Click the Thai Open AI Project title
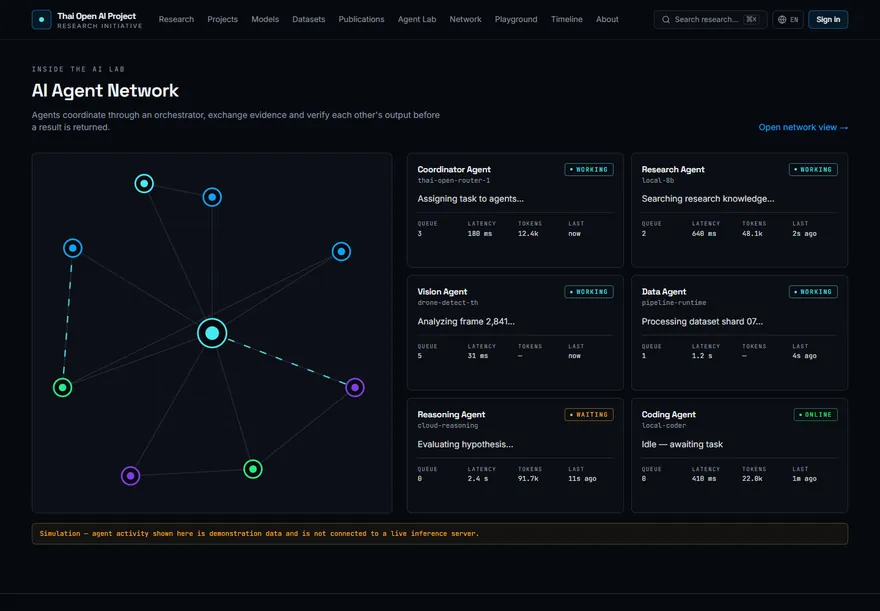 [97, 16]
